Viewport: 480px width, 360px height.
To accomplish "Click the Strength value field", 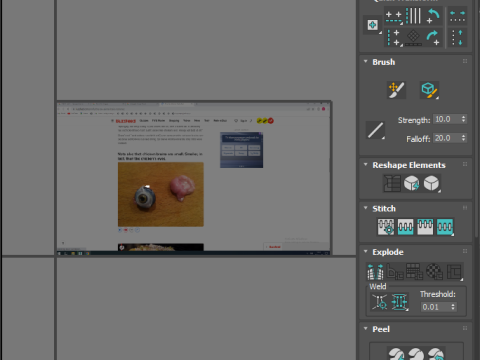I will point(446,119).
